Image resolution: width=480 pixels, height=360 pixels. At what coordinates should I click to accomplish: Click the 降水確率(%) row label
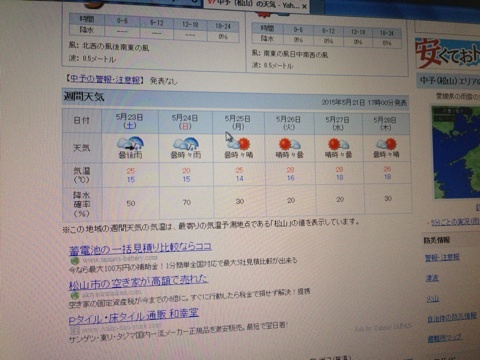82,204
